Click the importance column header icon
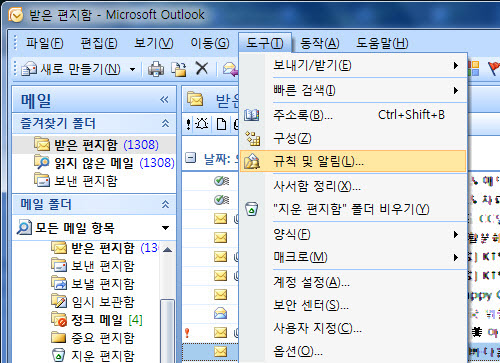500x363 pixels. coord(188,124)
